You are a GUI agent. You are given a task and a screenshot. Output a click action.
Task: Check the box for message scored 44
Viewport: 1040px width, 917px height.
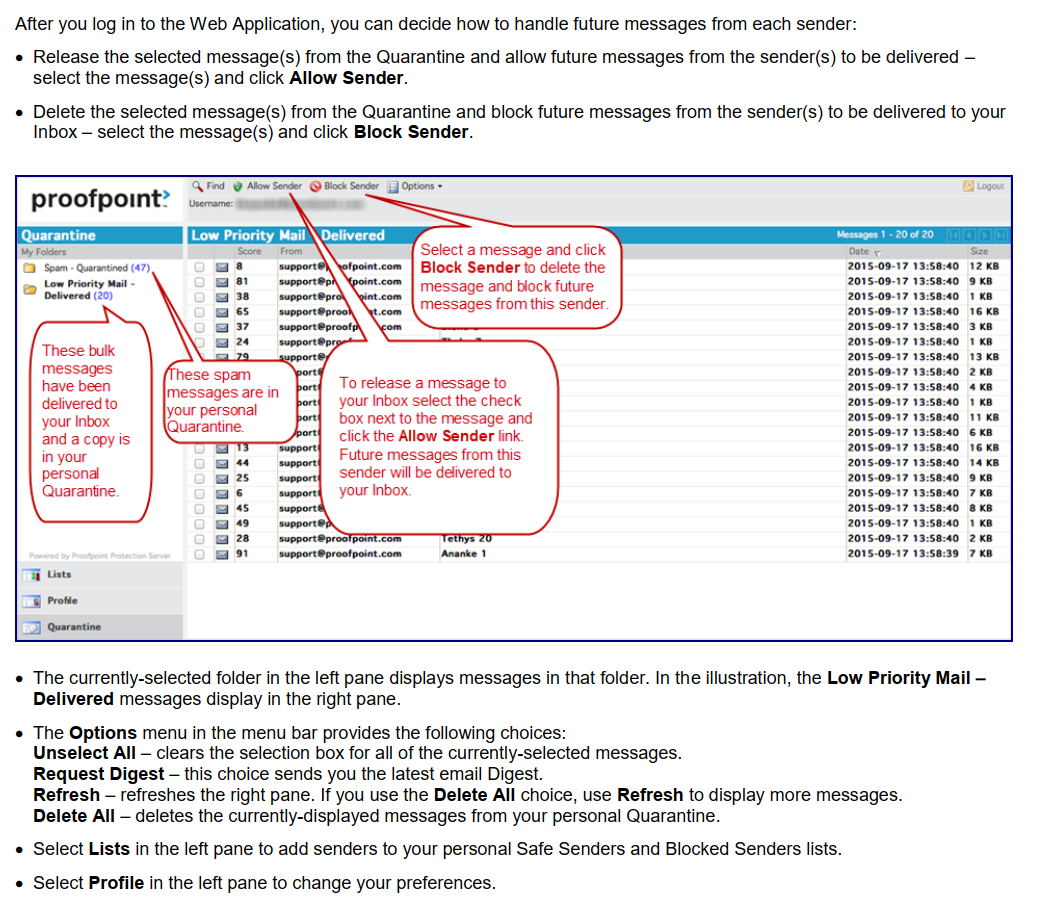[200, 463]
